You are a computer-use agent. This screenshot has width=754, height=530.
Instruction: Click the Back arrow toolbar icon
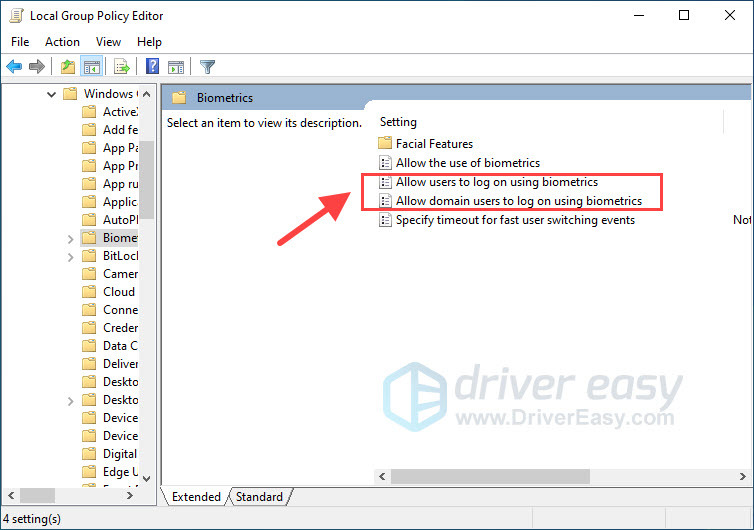pos(14,67)
